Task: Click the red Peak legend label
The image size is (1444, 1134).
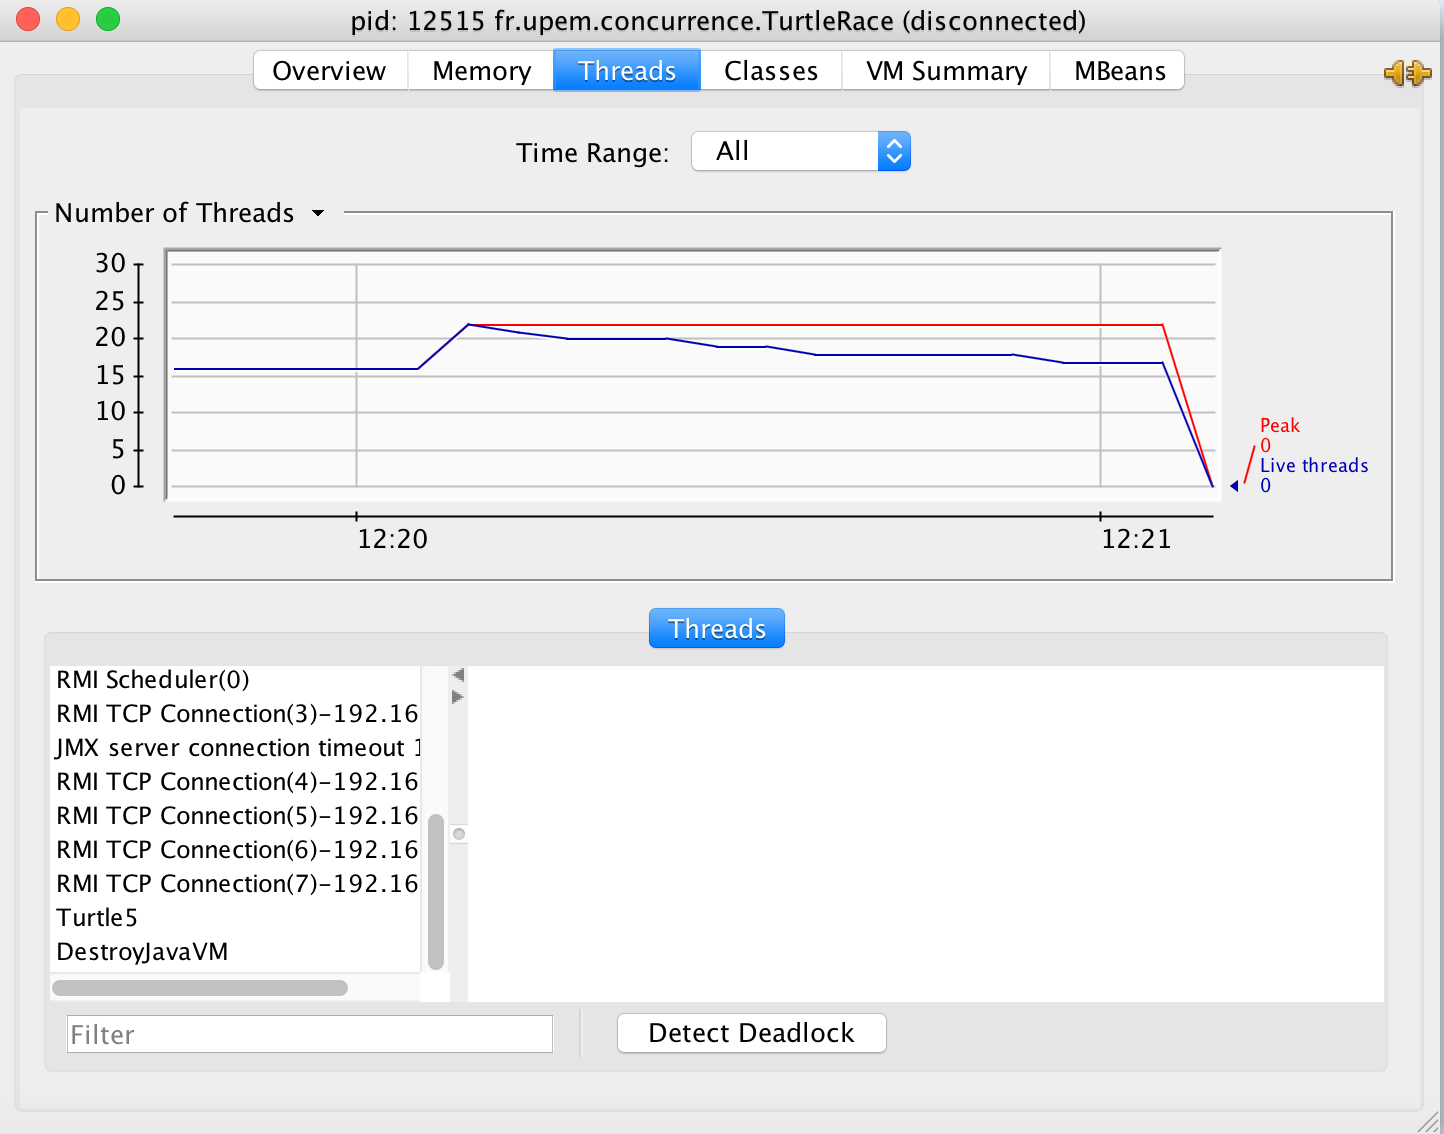Action: [x=1280, y=426]
